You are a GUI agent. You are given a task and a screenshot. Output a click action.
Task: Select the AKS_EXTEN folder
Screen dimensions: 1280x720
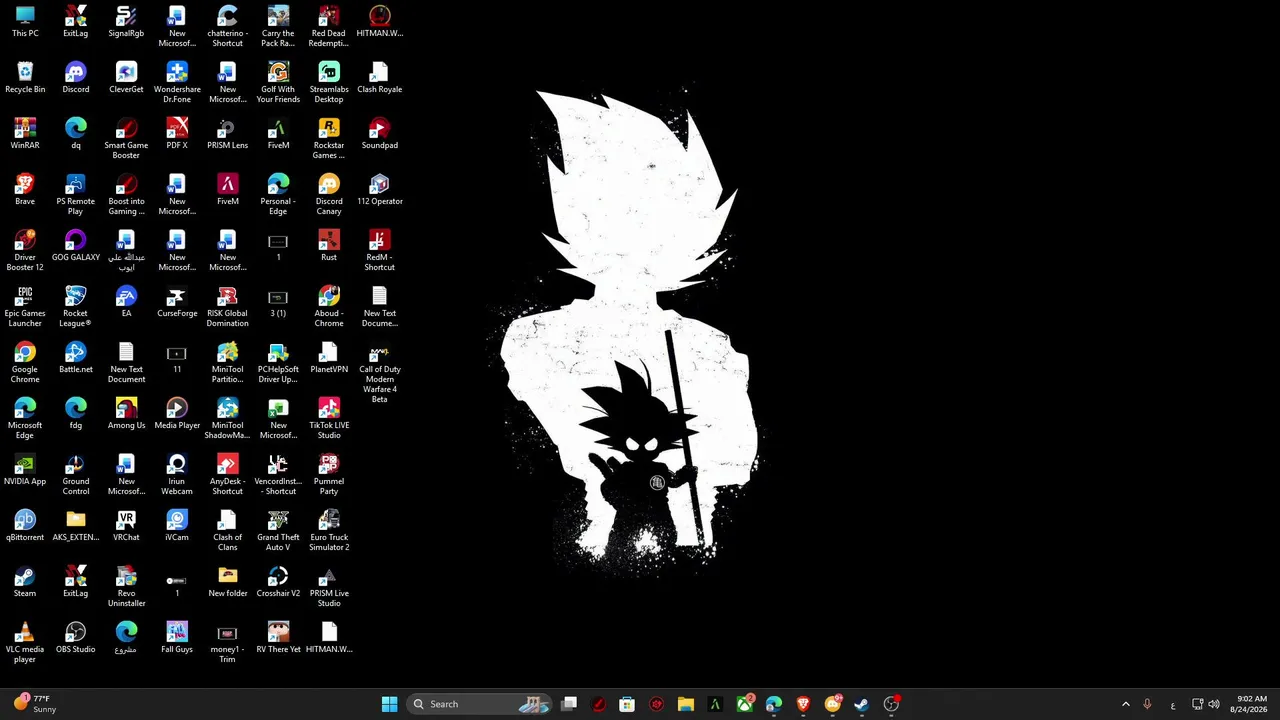[75, 526]
